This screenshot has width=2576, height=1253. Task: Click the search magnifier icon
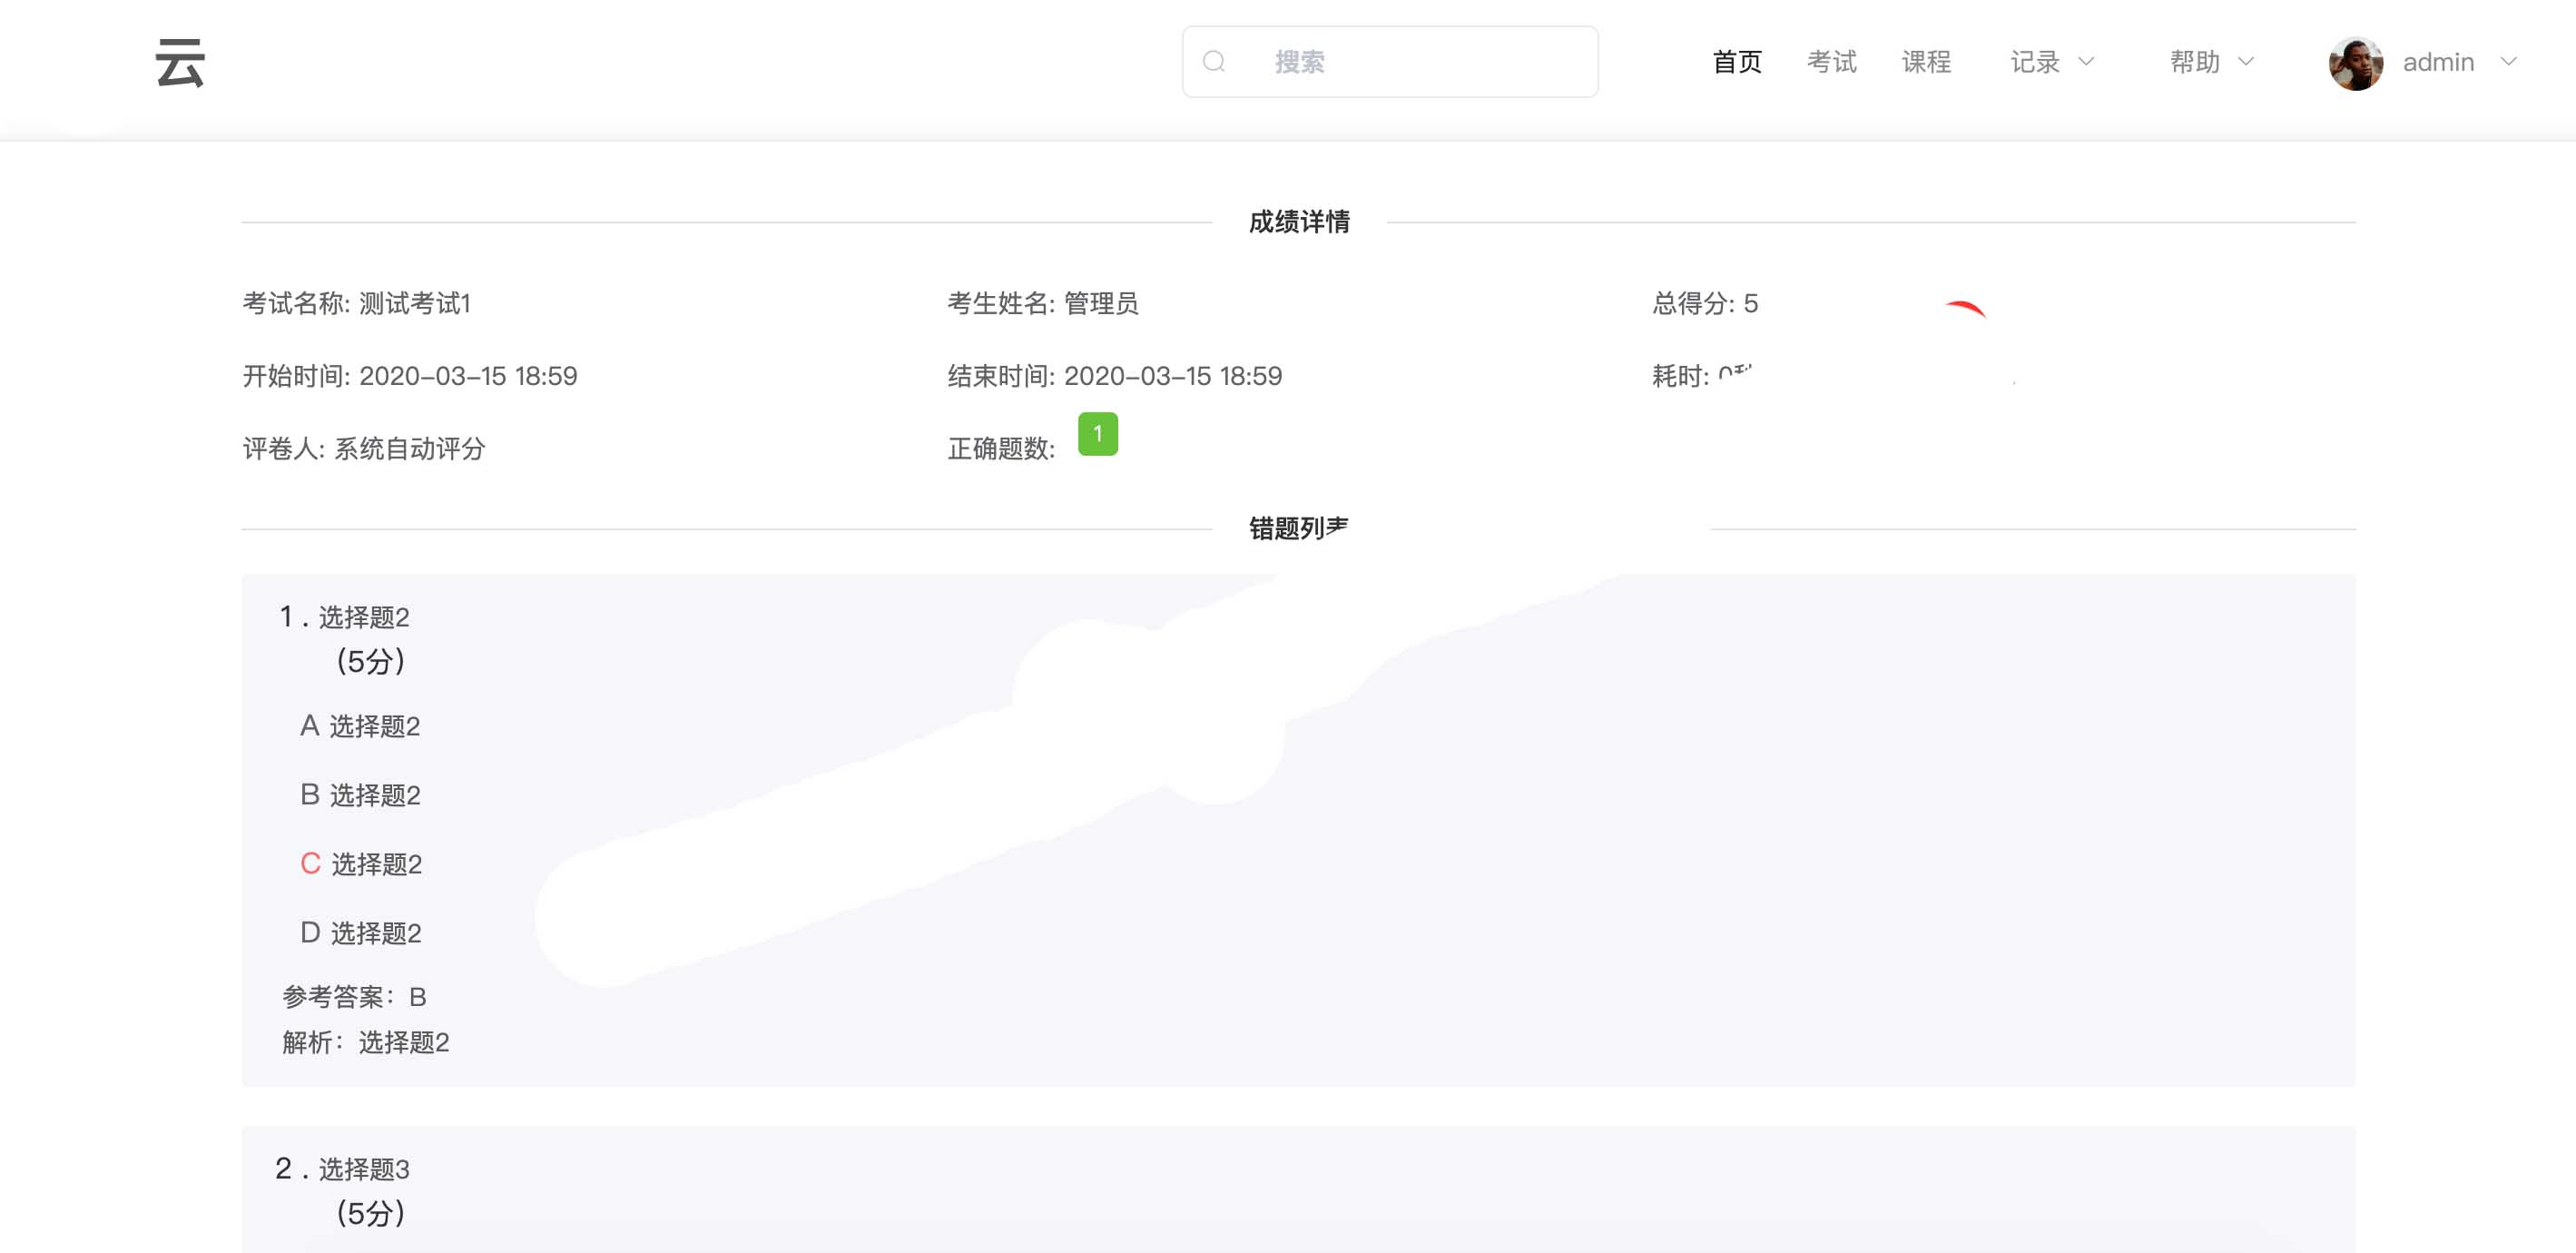click(x=1214, y=62)
